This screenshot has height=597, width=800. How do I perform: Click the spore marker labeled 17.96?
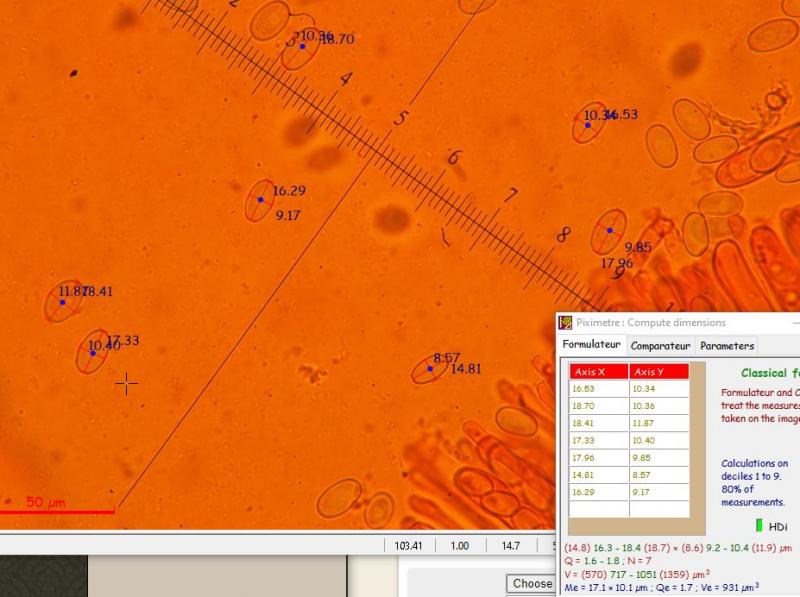pyautogui.click(x=608, y=232)
